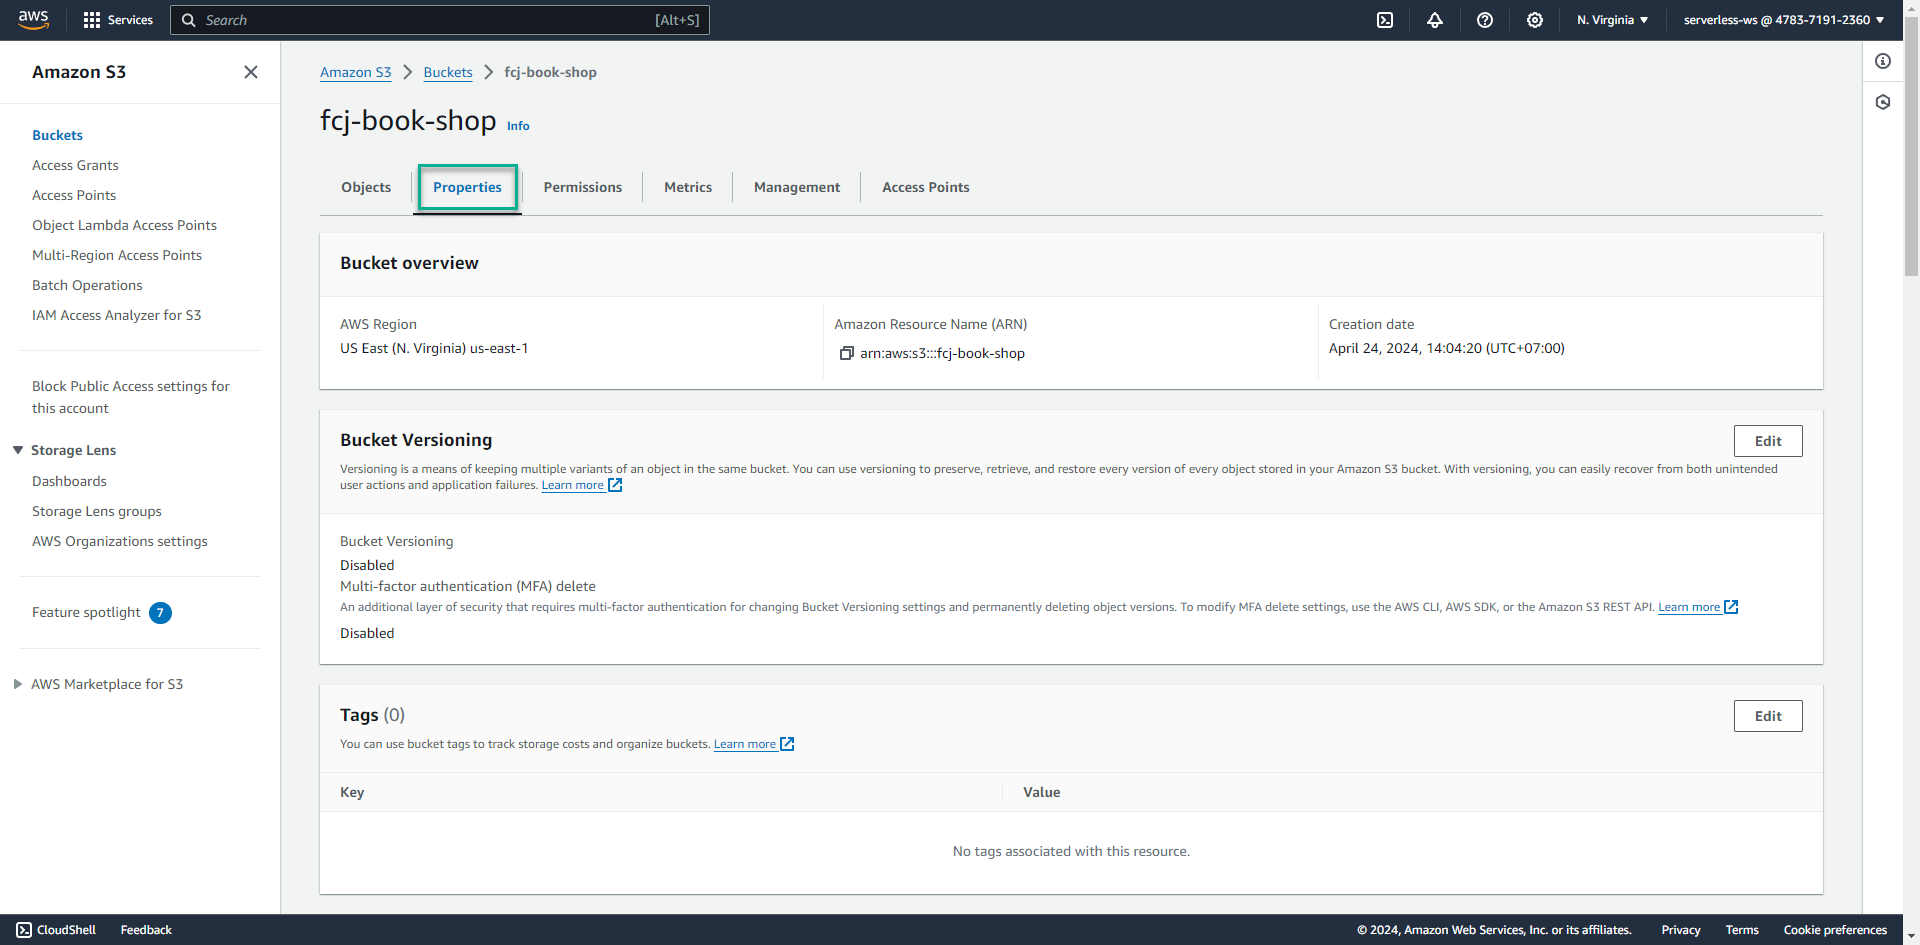Image resolution: width=1920 pixels, height=945 pixels.
Task: Open the Access Points tab
Action: [x=926, y=187]
